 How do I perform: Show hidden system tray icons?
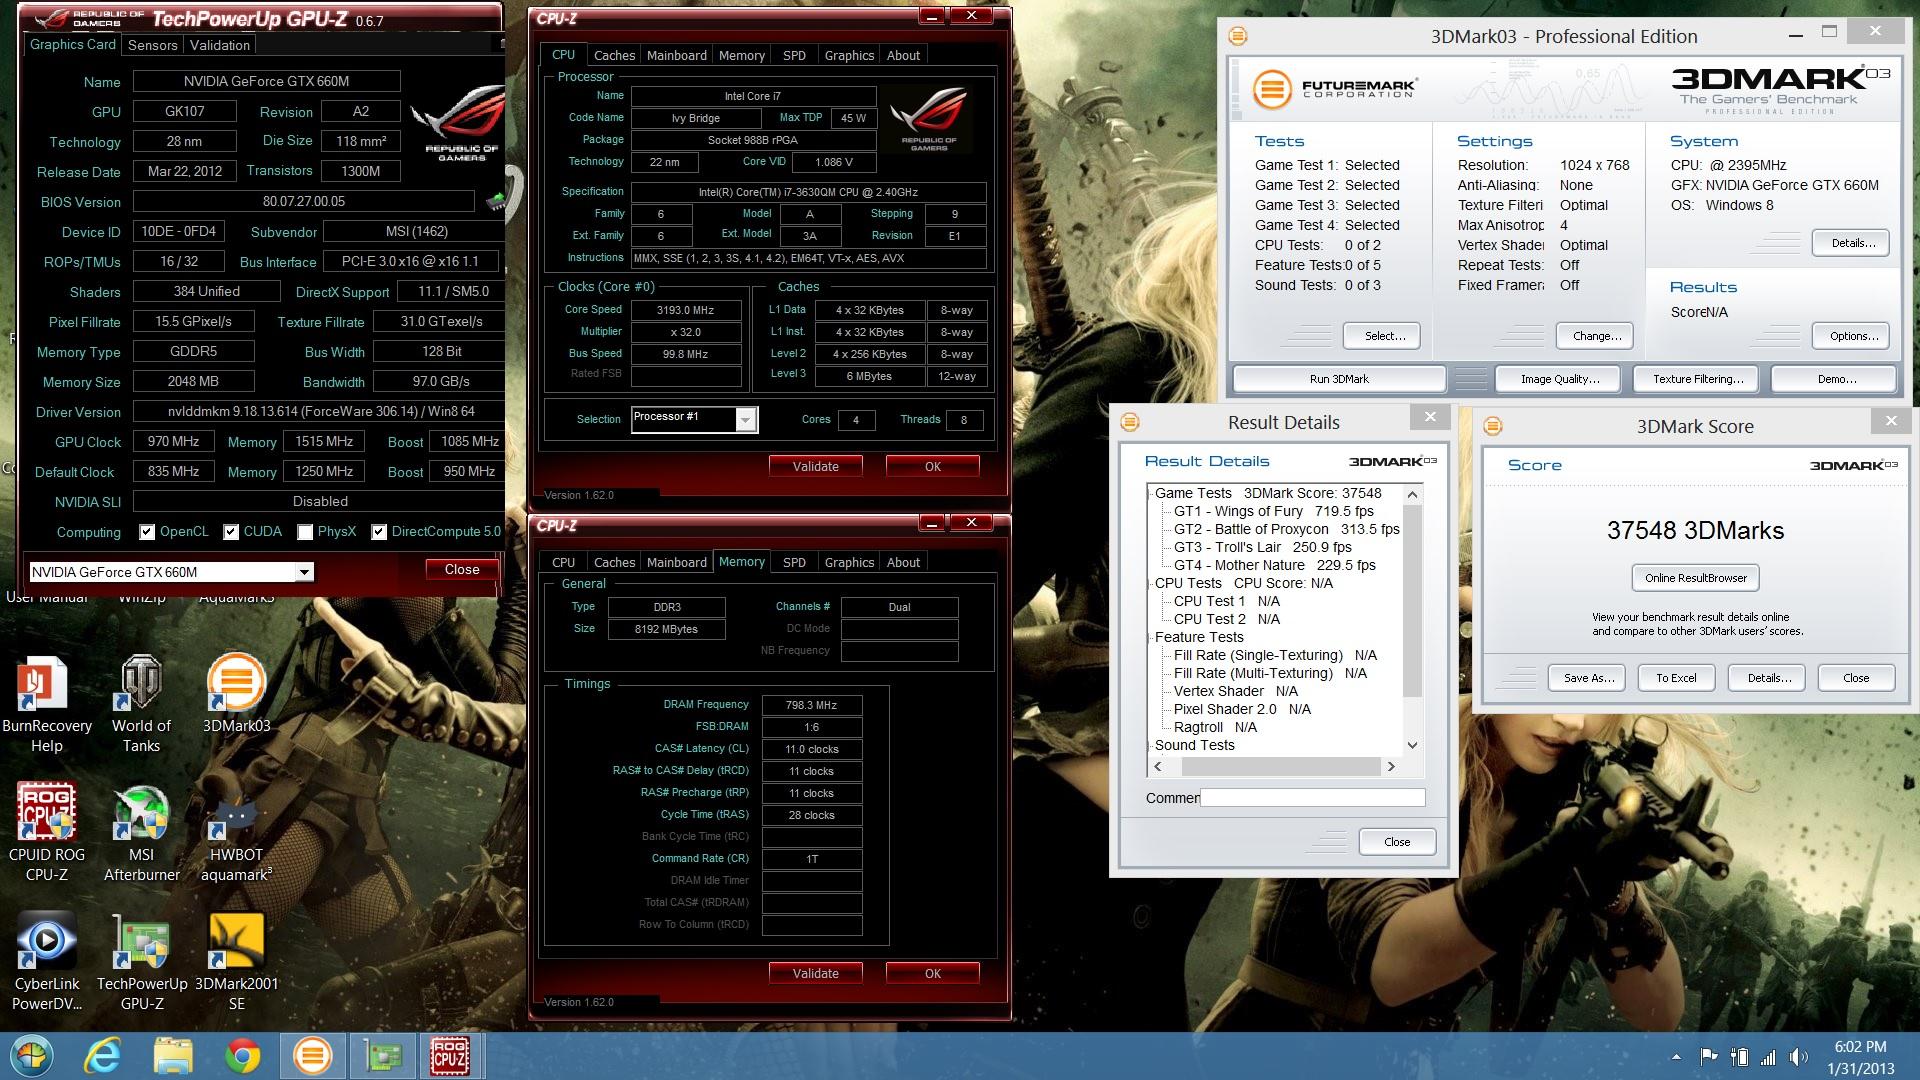(x=1676, y=1057)
